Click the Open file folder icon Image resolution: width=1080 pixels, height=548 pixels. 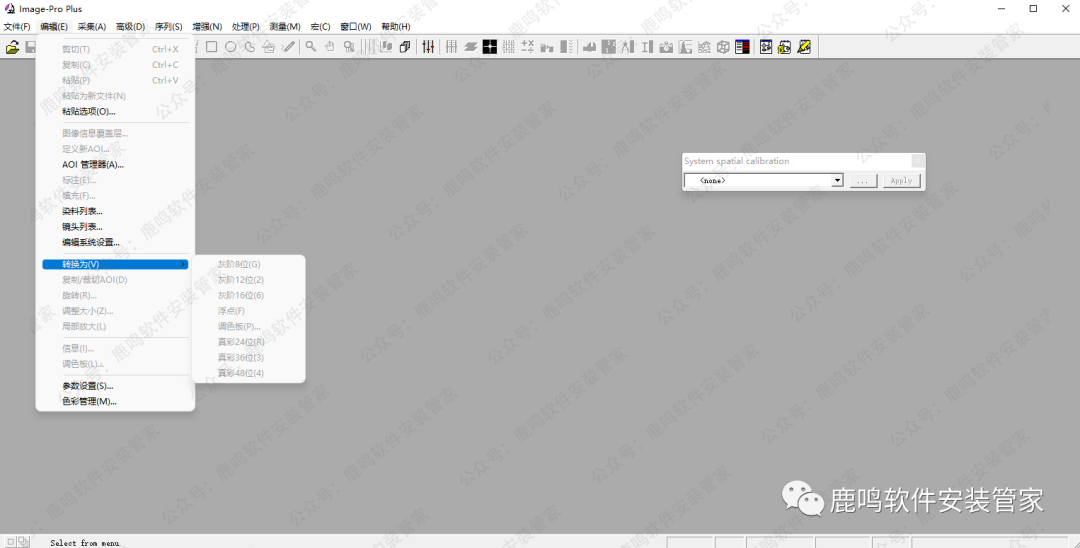pyautogui.click(x=12, y=47)
